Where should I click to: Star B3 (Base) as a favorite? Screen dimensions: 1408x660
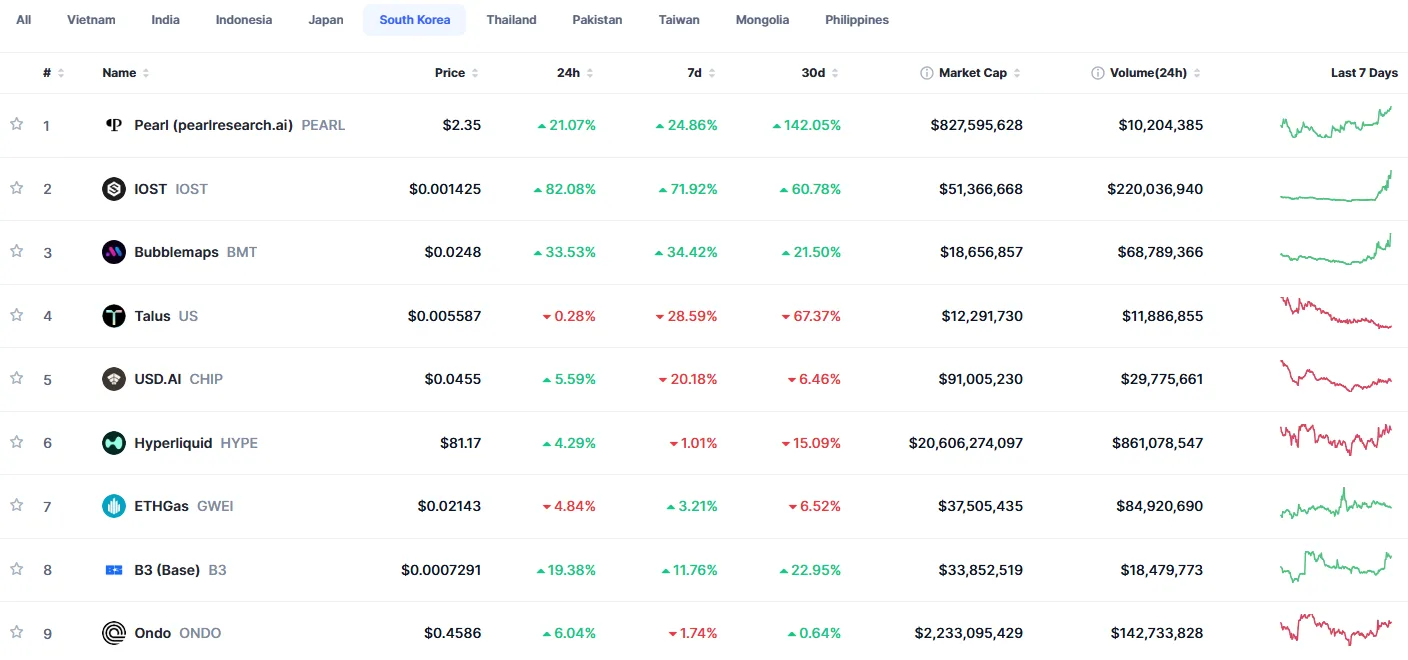coord(16,569)
